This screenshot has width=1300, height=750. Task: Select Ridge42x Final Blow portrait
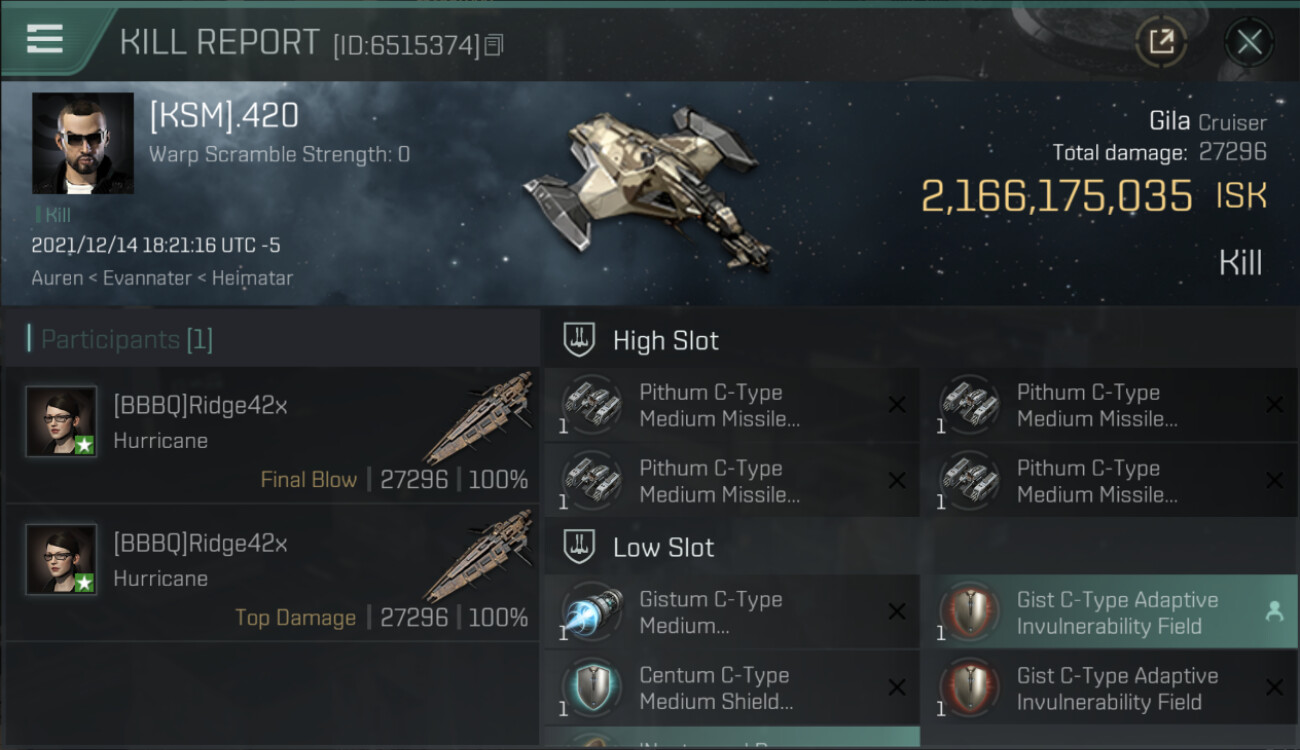(61, 421)
